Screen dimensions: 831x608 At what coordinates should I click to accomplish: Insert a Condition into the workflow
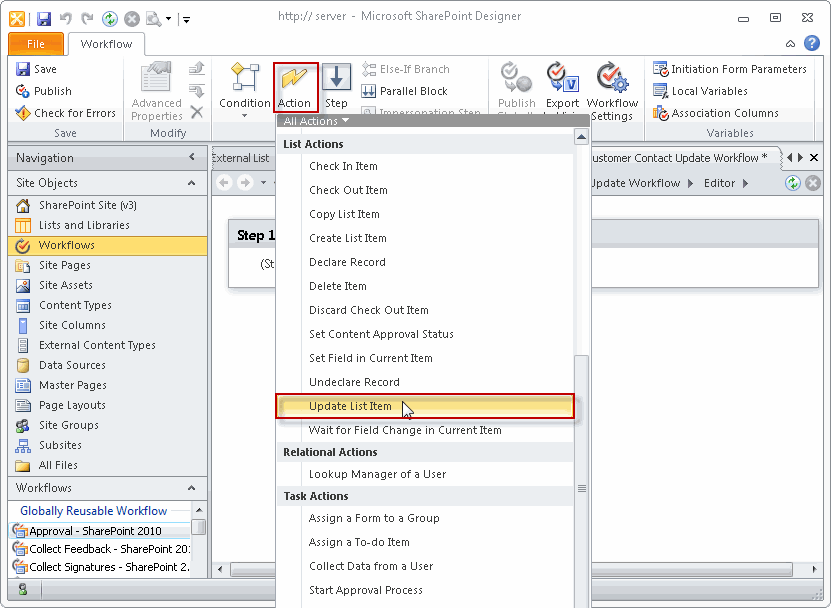243,87
